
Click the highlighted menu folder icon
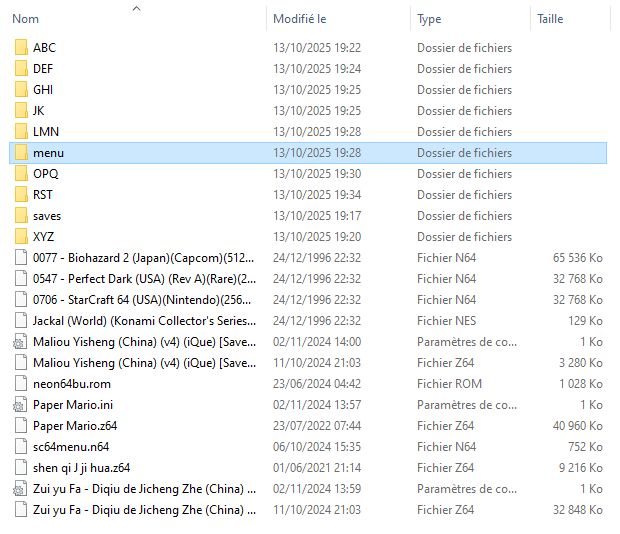(21, 153)
